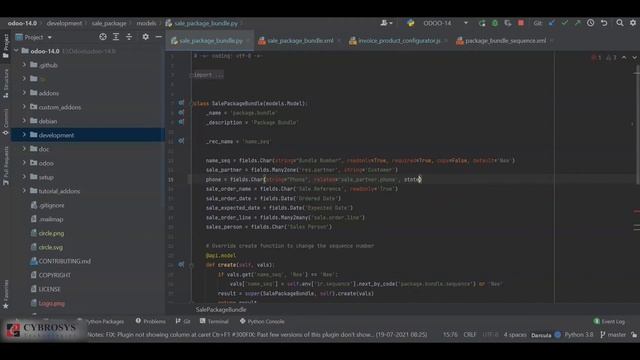
Task: Open IDE settings gear in top toolbar
Action: click(633, 23)
